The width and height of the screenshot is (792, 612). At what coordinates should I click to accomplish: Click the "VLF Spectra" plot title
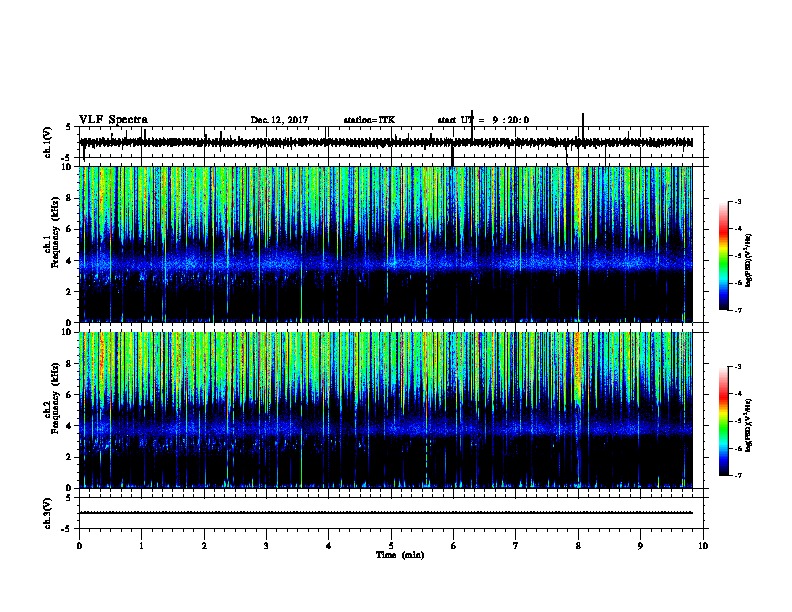[113, 120]
